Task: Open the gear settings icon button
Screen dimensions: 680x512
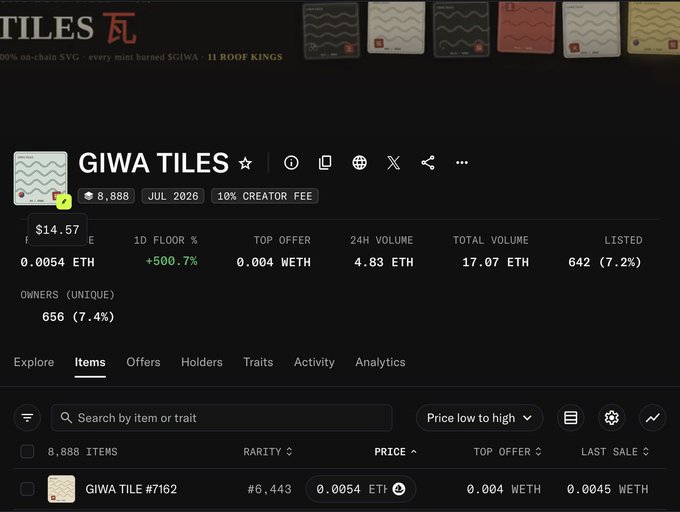Action: pyautogui.click(x=611, y=418)
